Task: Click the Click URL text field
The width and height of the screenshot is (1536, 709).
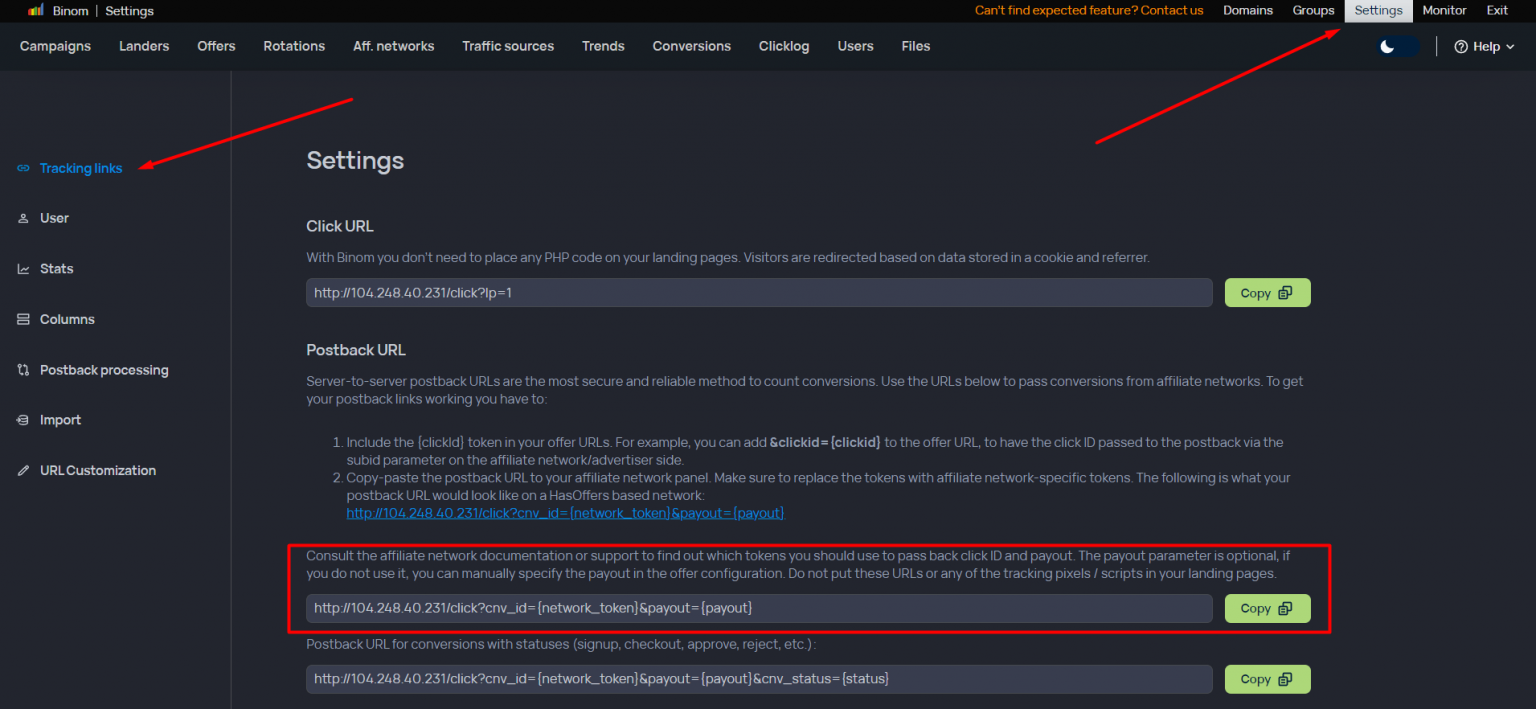Action: pos(758,293)
